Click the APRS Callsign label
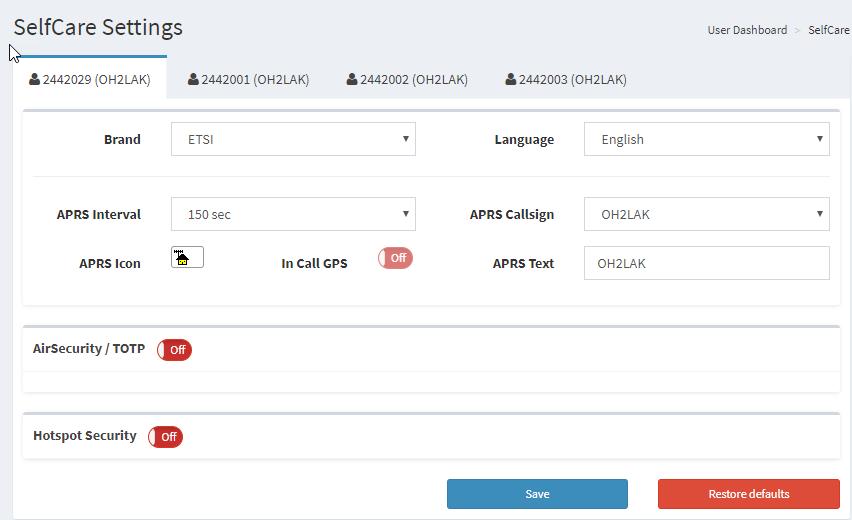 pyautogui.click(x=512, y=215)
